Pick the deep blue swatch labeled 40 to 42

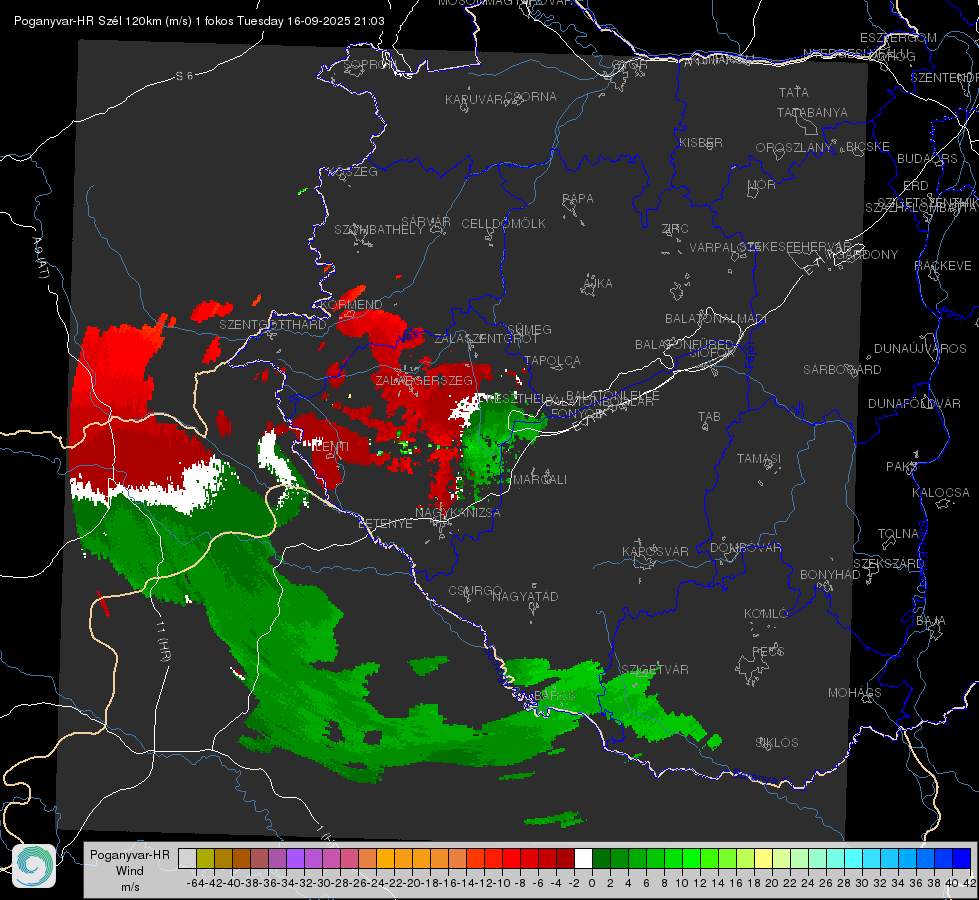coord(962,858)
